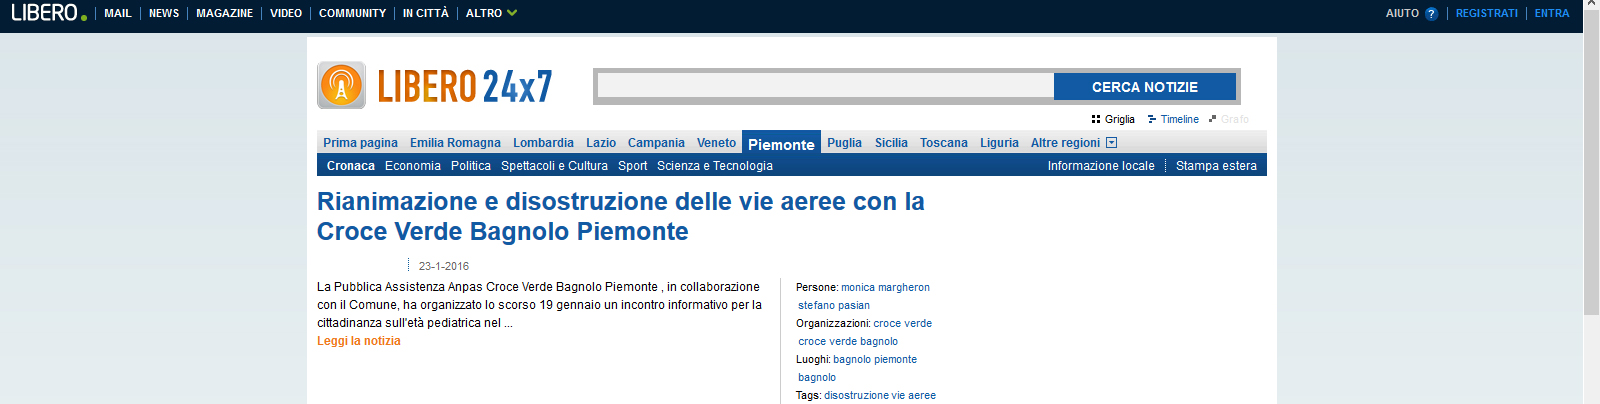The height and width of the screenshot is (404, 1600).
Task: Type in the news search field
Action: (x=825, y=87)
